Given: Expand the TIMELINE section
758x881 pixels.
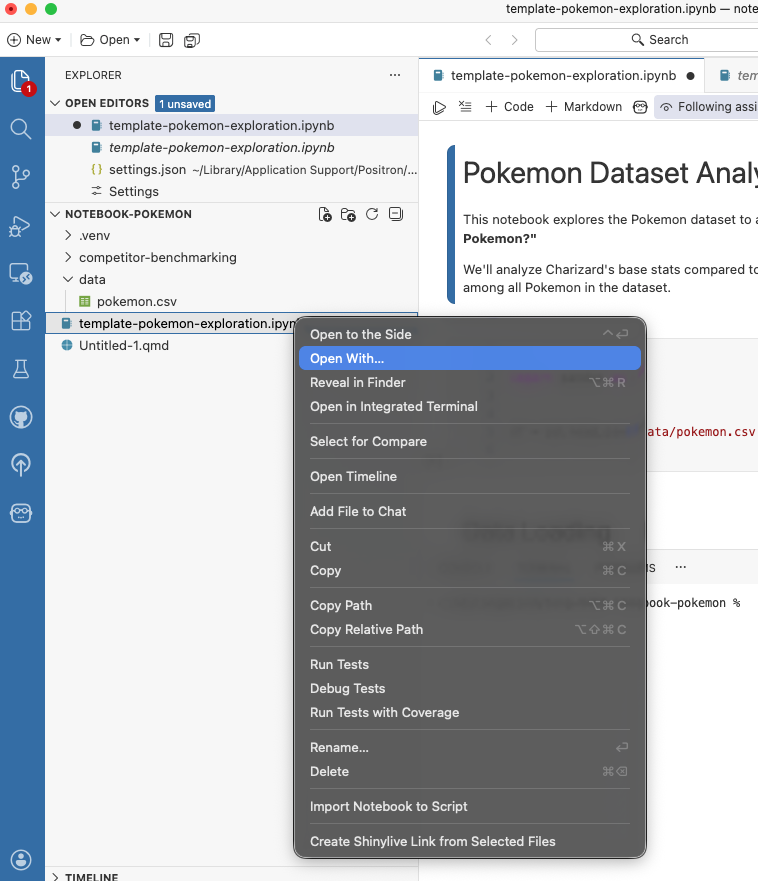Looking at the screenshot, I should pyautogui.click(x=91, y=876).
